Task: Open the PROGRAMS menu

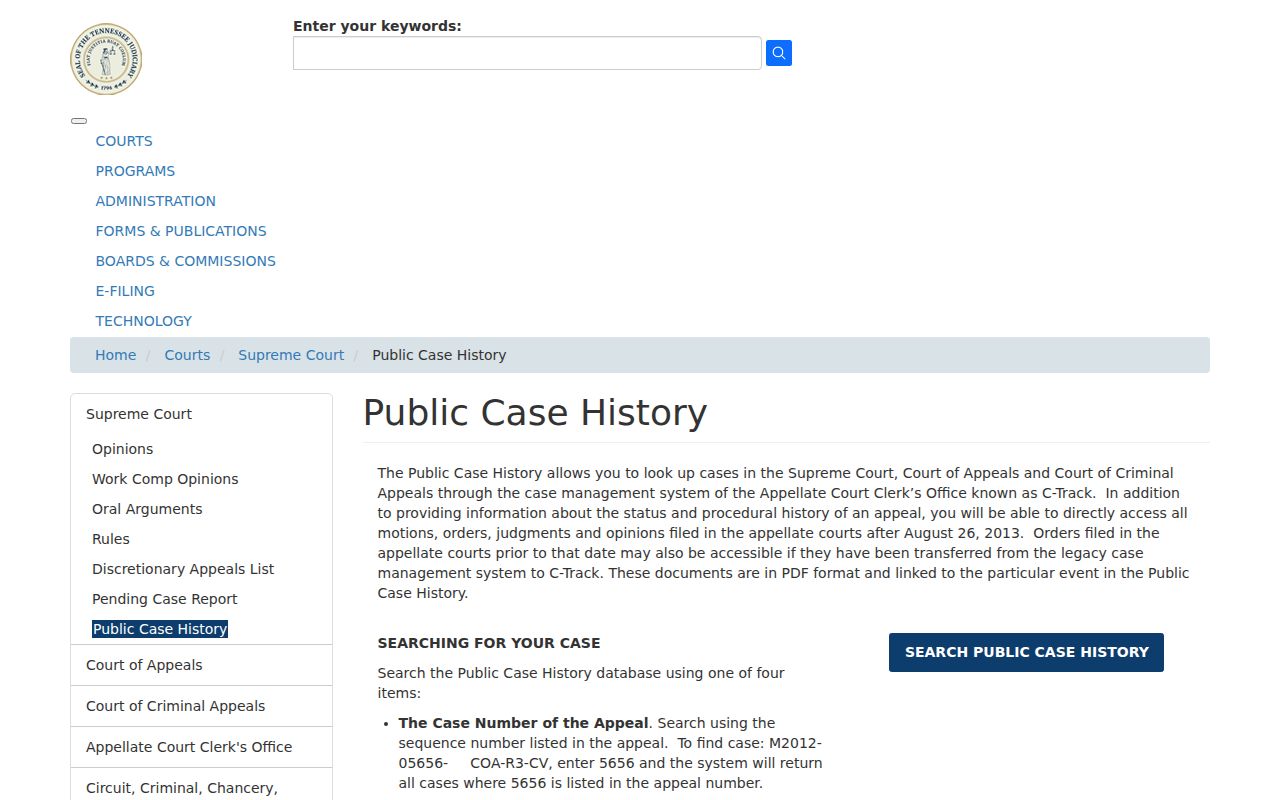Action: tap(135, 171)
